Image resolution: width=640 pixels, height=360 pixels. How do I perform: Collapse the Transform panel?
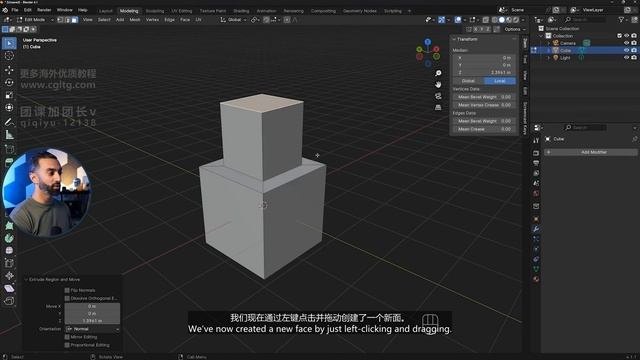pyautogui.click(x=454, y=39)
